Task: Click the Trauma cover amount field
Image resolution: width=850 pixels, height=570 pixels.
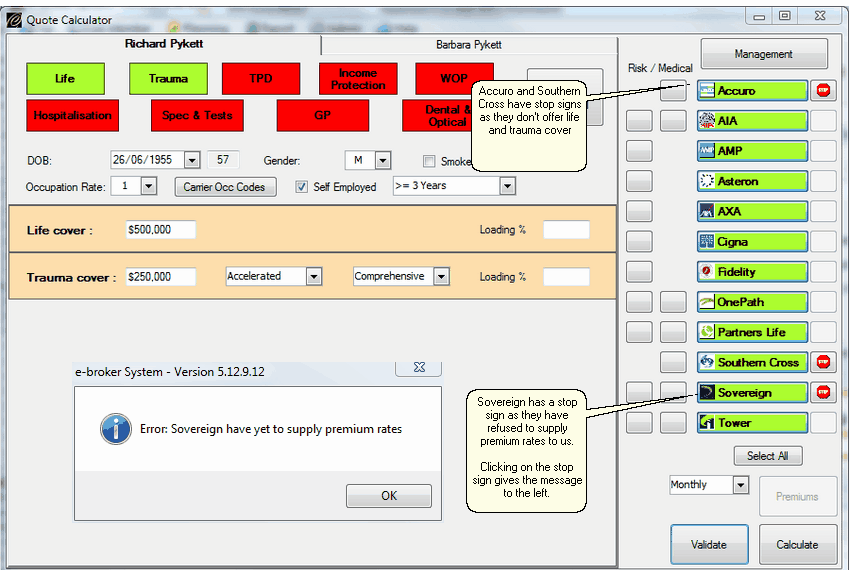Action: point(160,277)
